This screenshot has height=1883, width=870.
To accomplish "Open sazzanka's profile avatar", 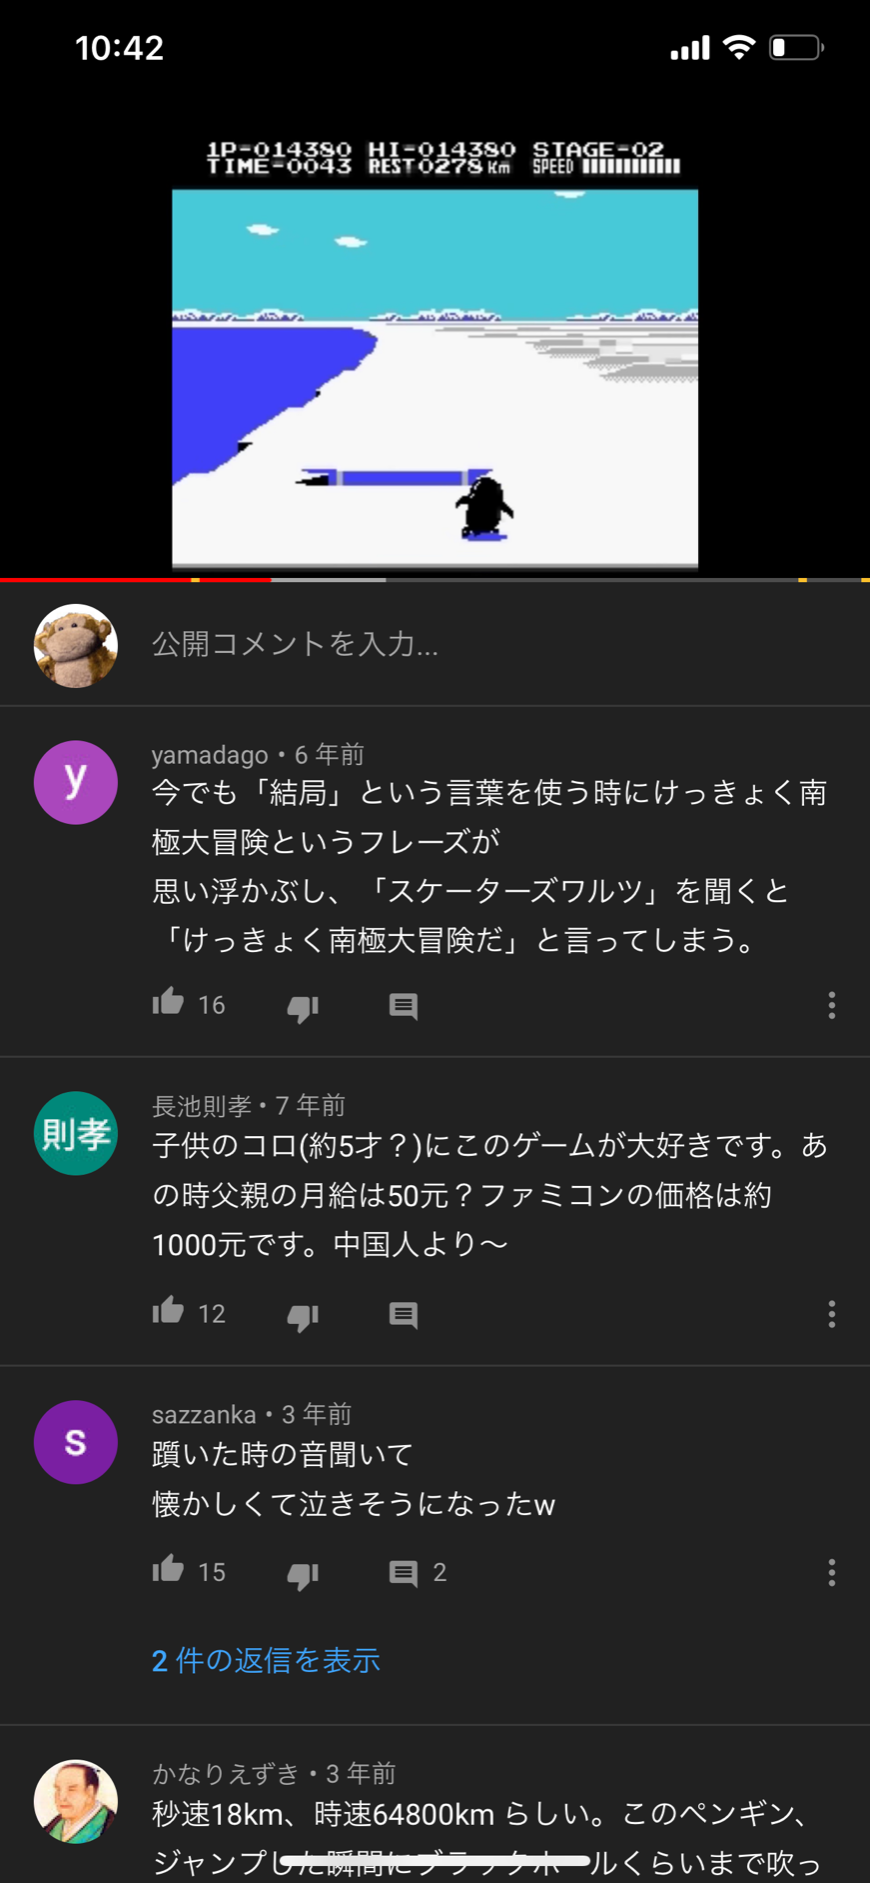I will 76,1442.
